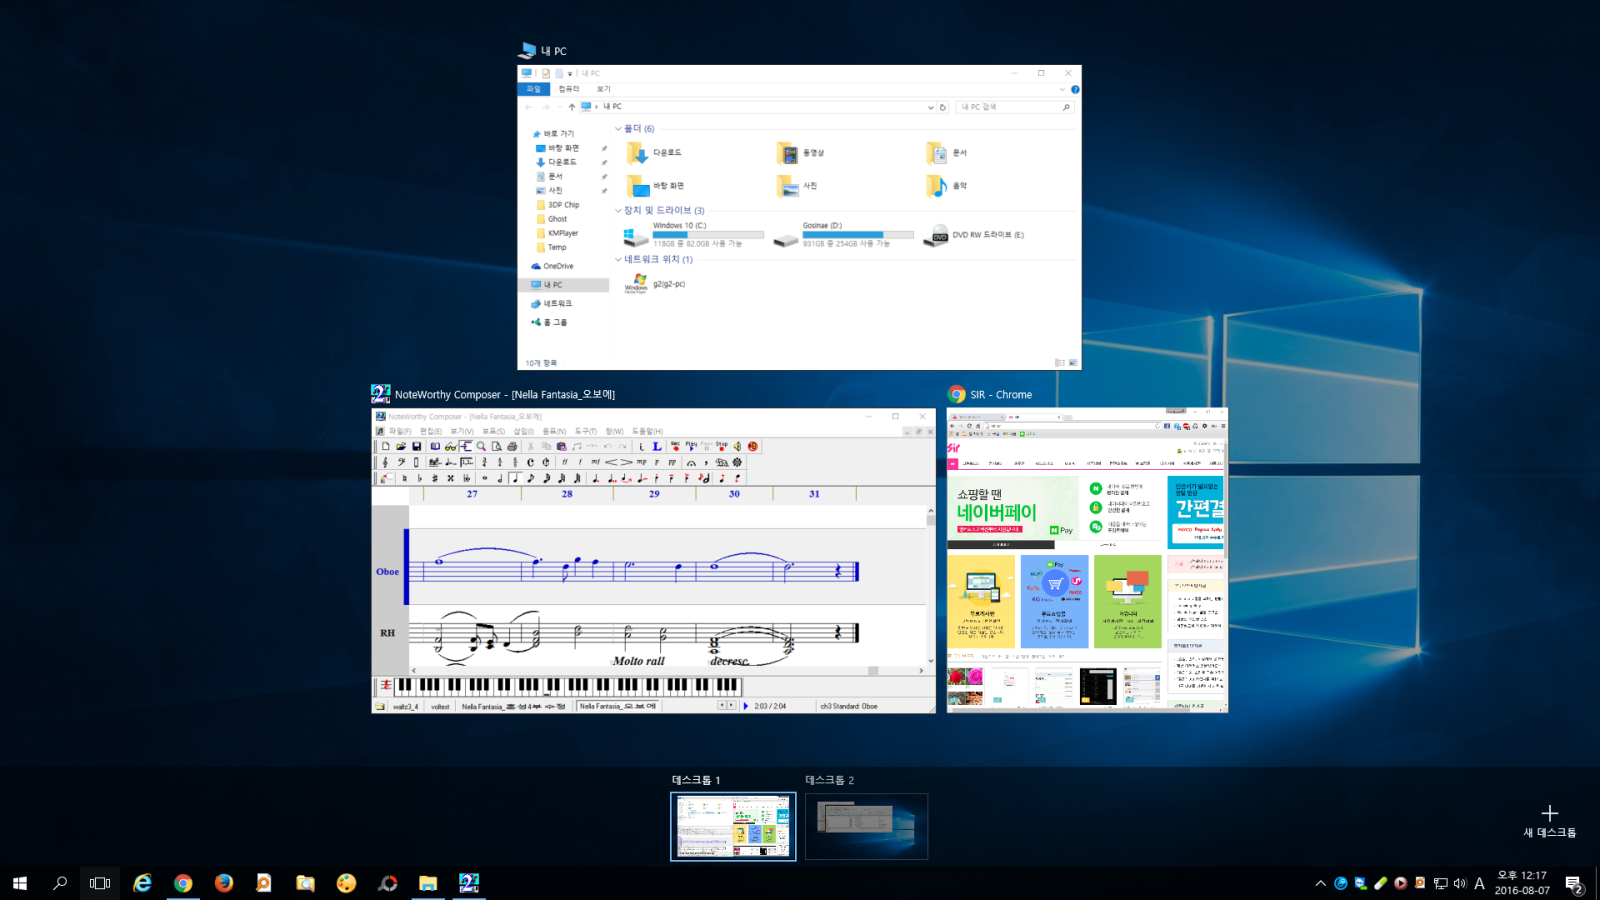Open Internet Explorer from the taskbar

click(x=142, y=883)
